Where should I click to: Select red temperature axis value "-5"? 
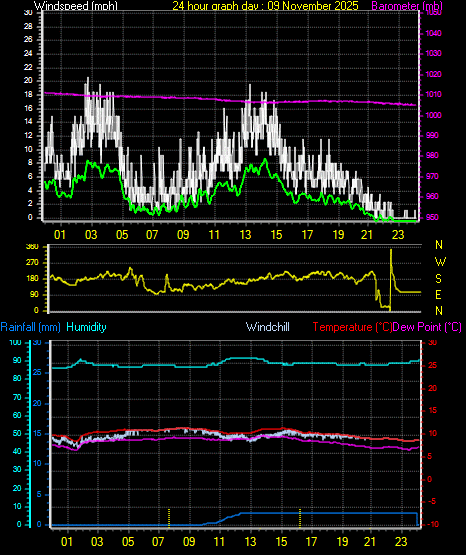click(x=432, y=502)
